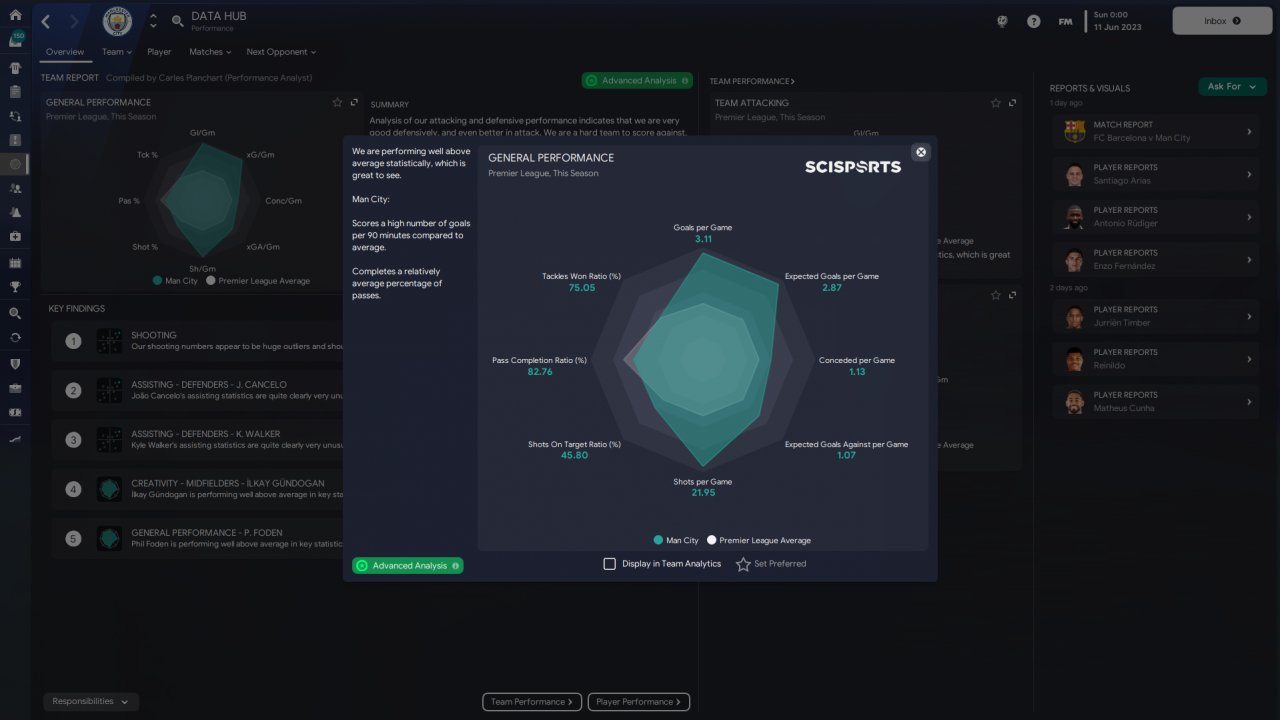
Task: Switch to the Overview tab
Action: (x=65, y=52)
